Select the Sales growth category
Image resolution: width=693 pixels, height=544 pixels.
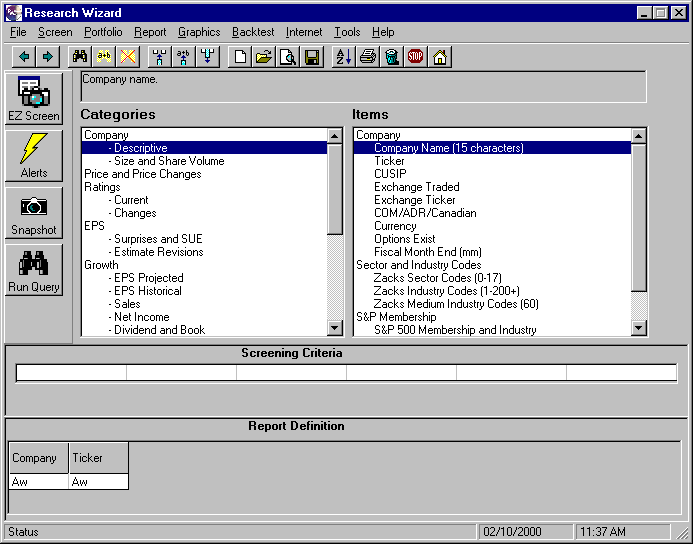point(204,304)
